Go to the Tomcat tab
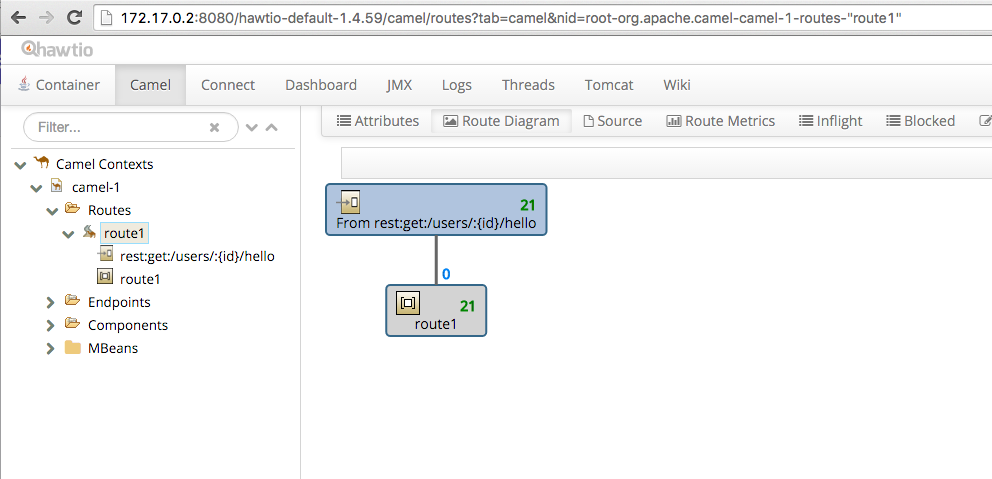Screen dimensions: 992x479 point(609,85)
